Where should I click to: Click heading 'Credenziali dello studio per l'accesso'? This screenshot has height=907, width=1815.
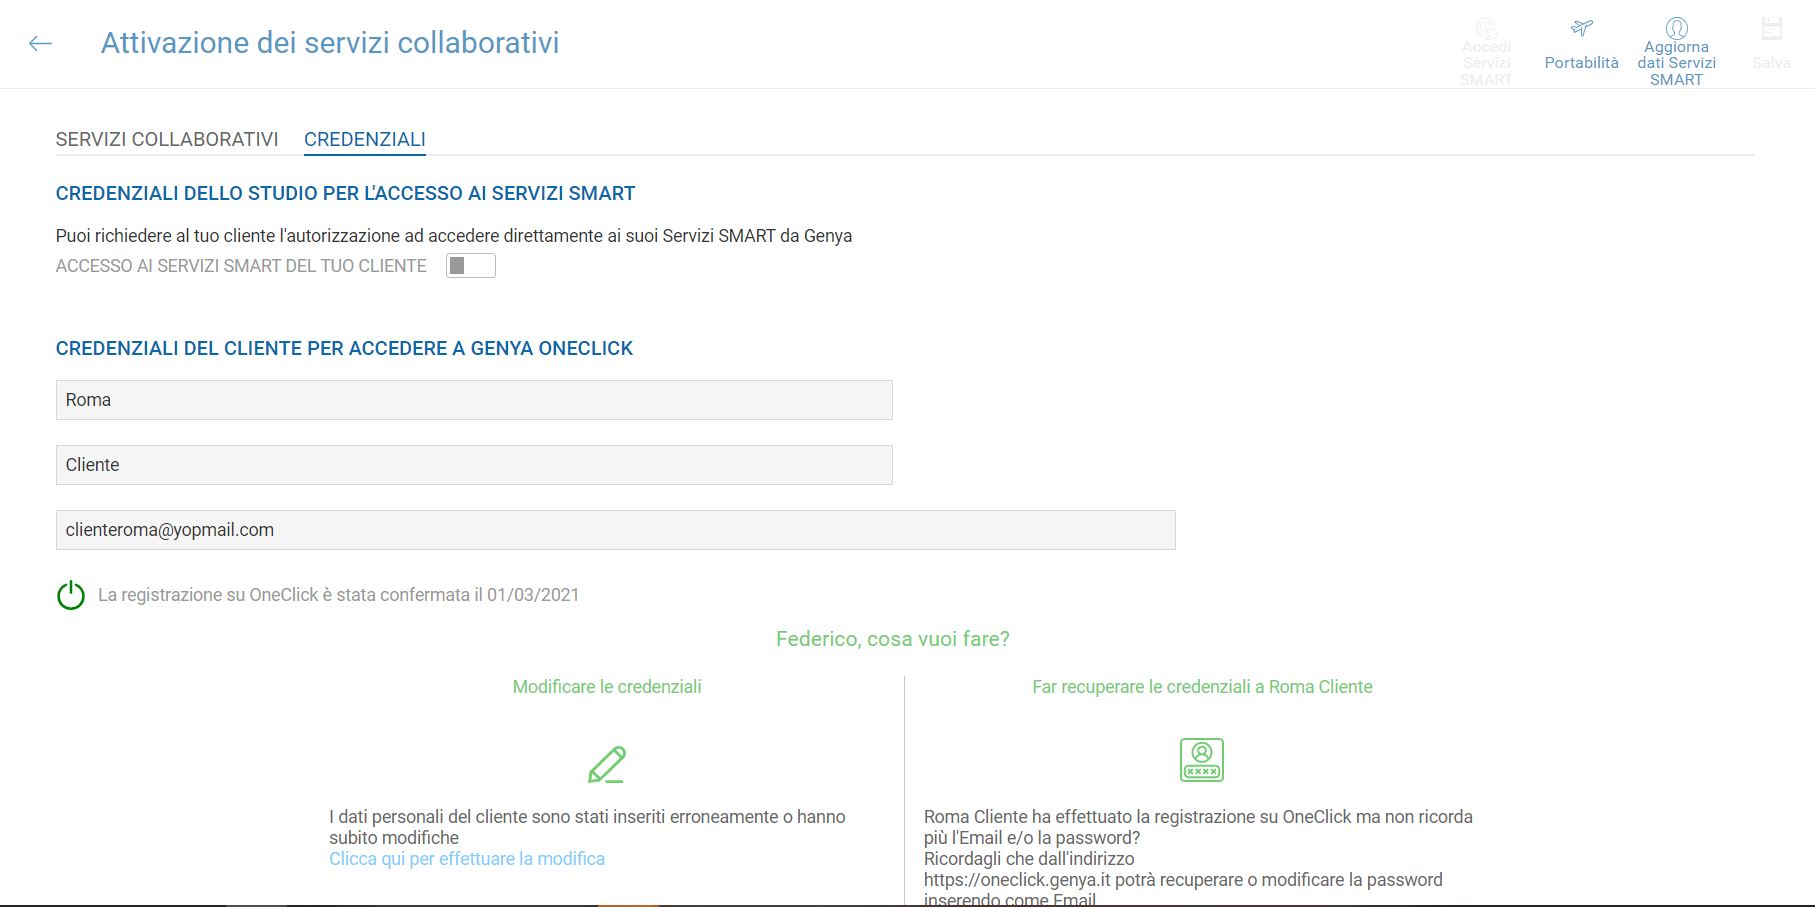346,194
